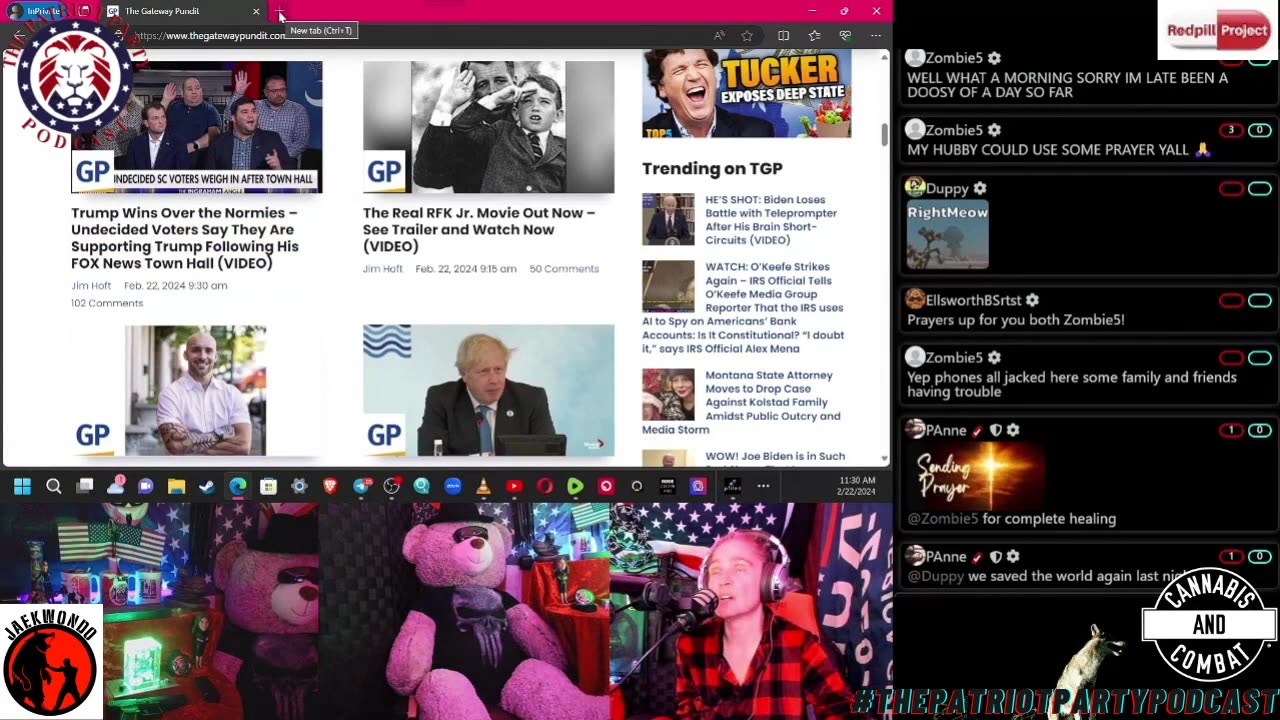The width and height of the screenshot is (1280, 720).
Task: Click red pill on Duppy's message
Action: (1231, 189)
